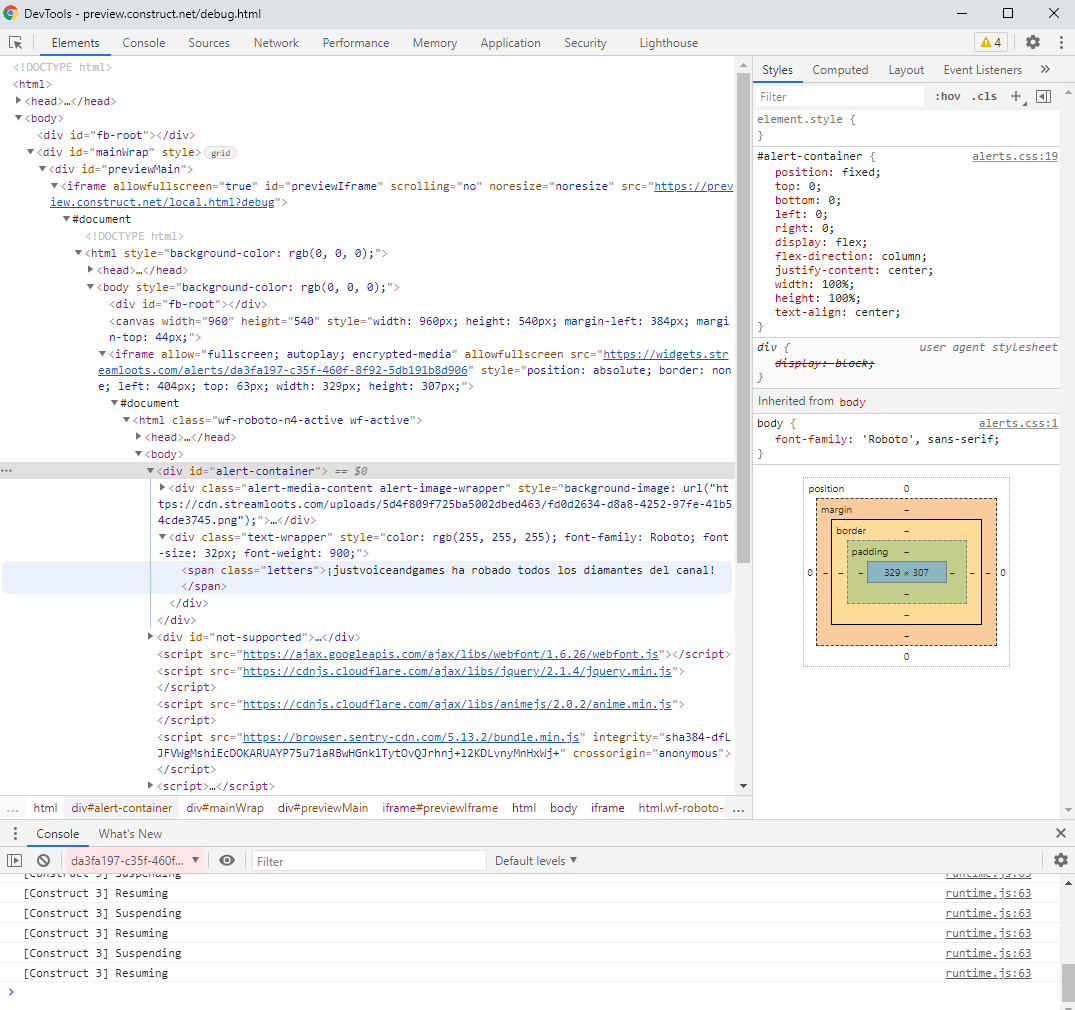Switch to the Console tab
Image resolution: width=1075 pixels, height=1010 pixels.
tap(143, 43)
